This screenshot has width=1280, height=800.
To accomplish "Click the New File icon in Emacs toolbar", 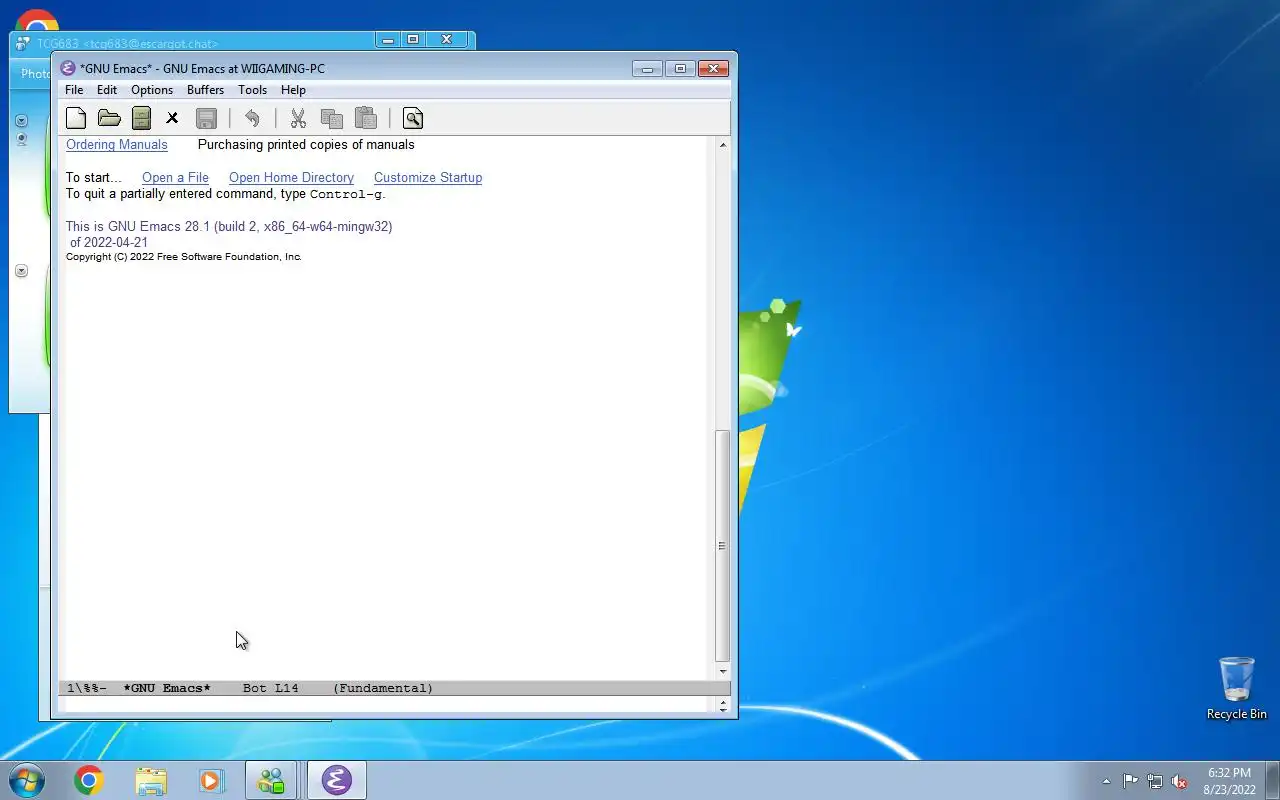I will point(76,118).
